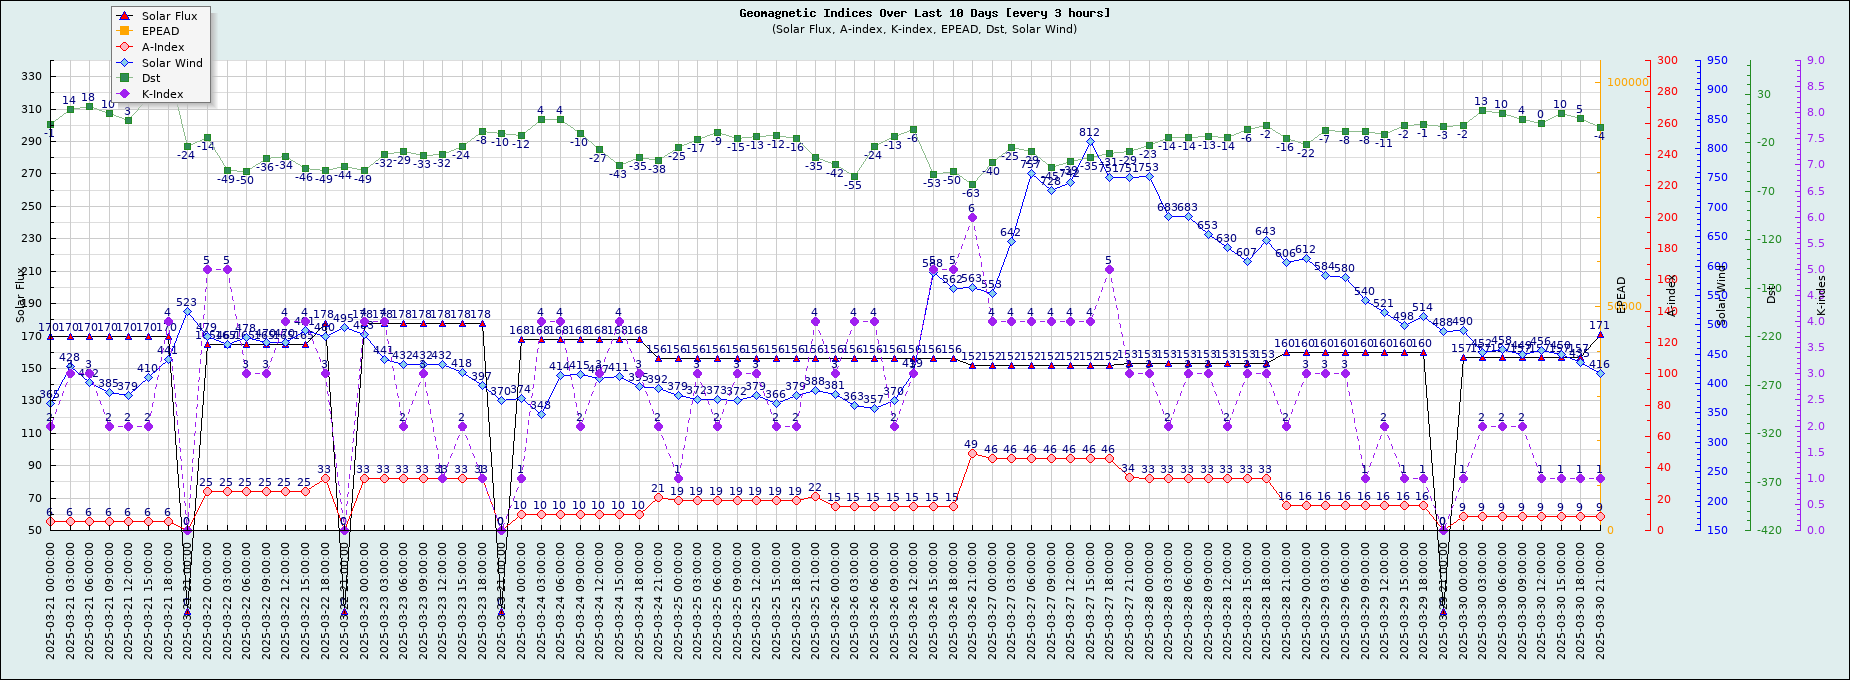Select the K-Index peak point labeled 6
The width and height of the screenshot is (1850, 680).
tap(972, 217)
